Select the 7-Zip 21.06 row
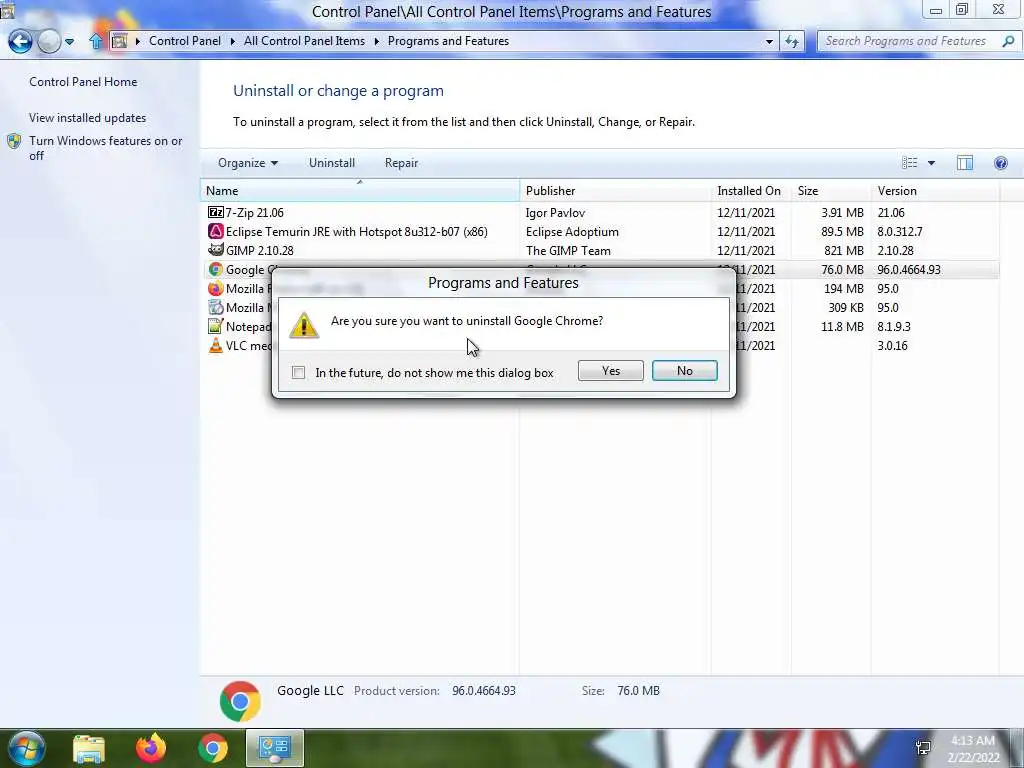 (x=601, y=212)
